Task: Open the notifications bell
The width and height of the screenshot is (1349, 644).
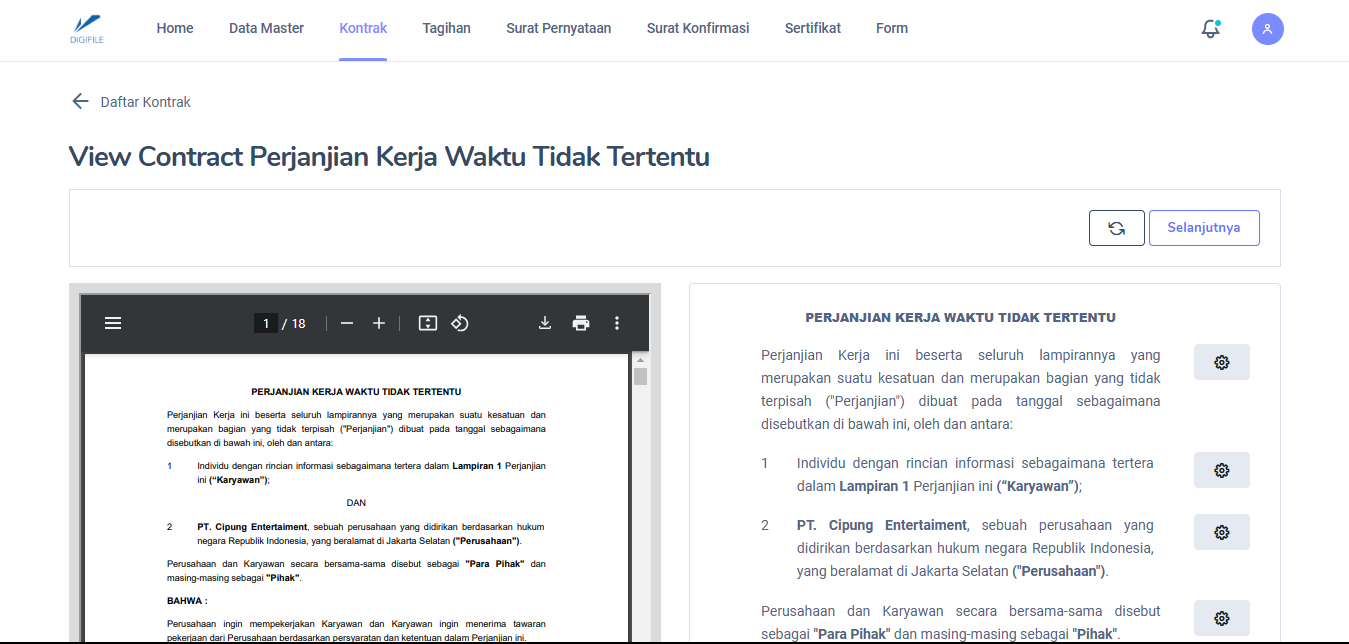Action: [x=1210, y=29]
